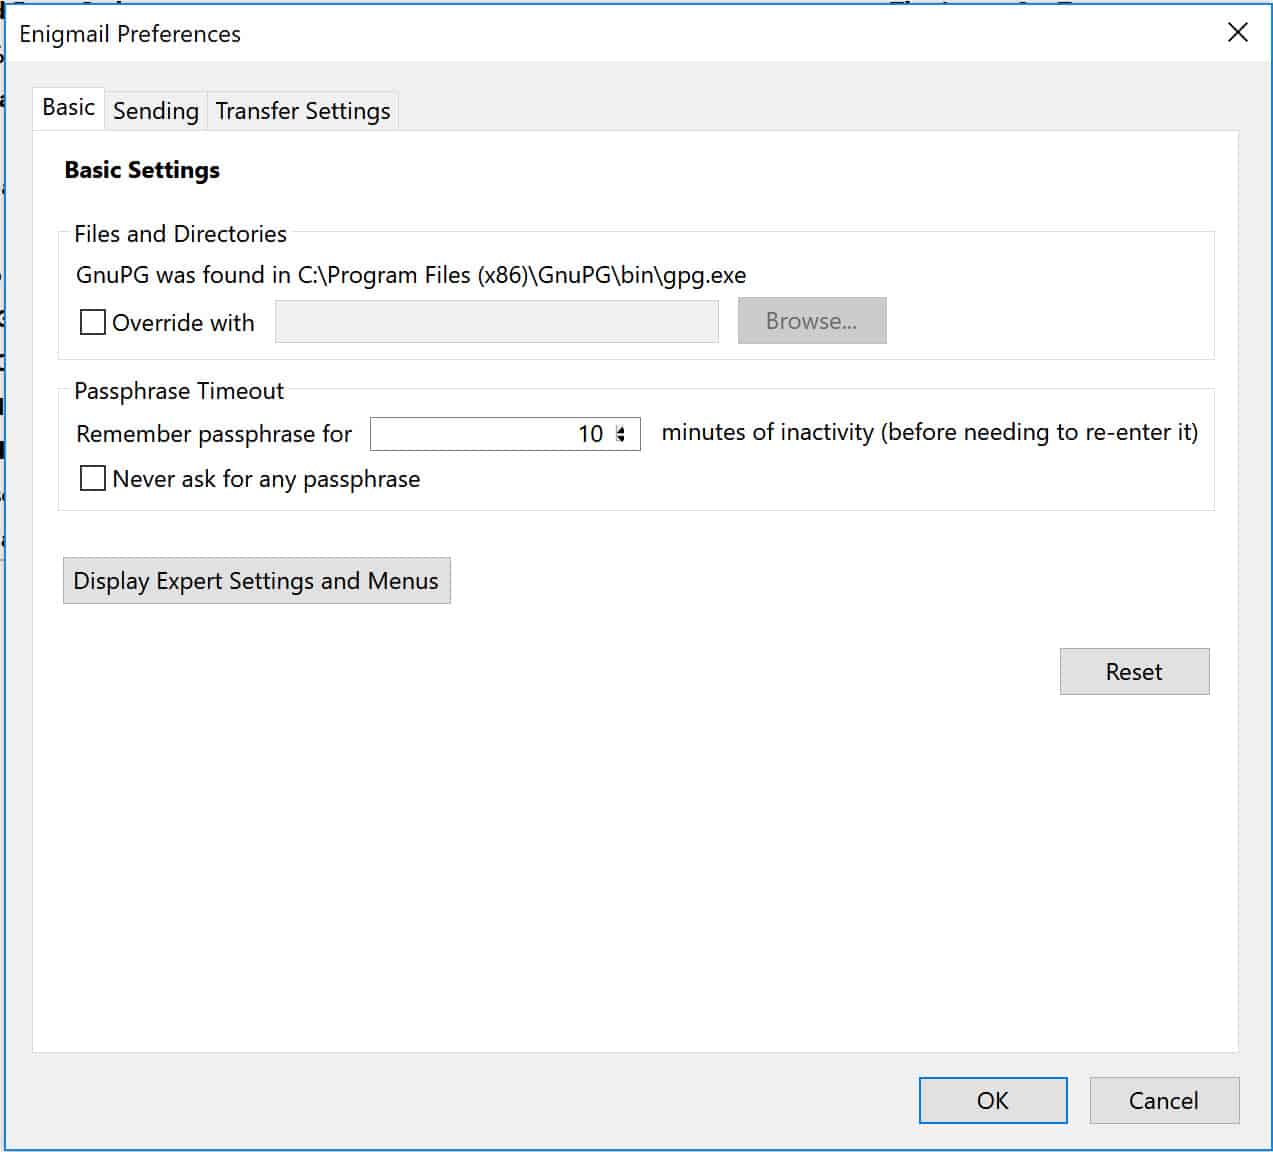Click the Basic Settings heading
This screenshot has height=1152, width=1273.
(x=142, y=170)
